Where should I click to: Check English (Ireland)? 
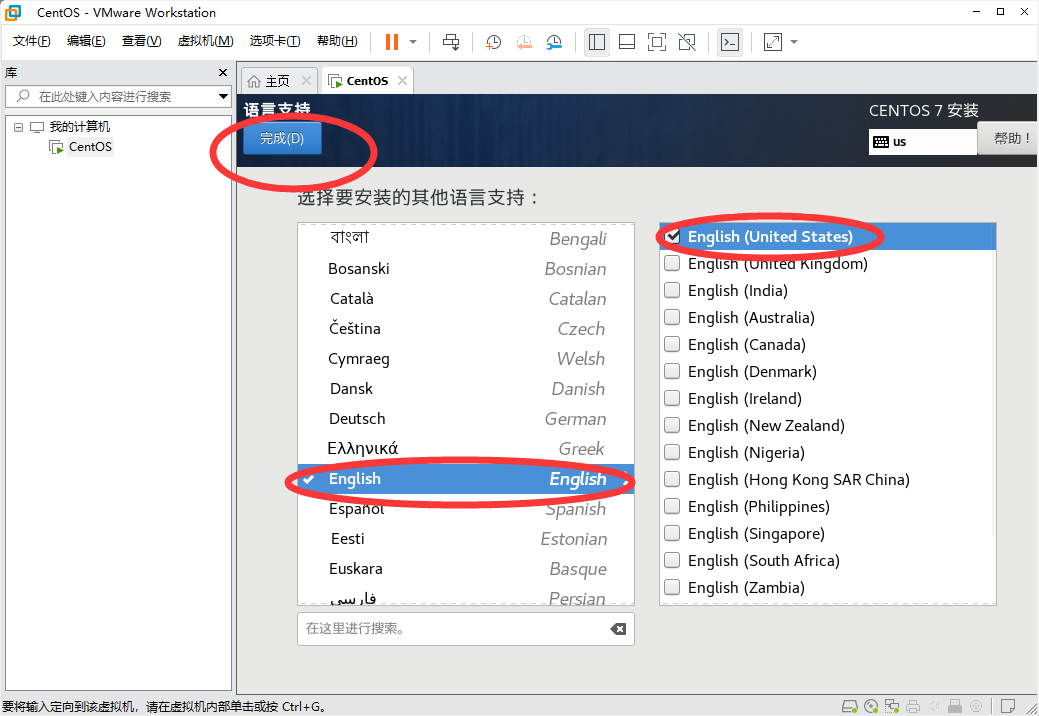coord(673,398)
